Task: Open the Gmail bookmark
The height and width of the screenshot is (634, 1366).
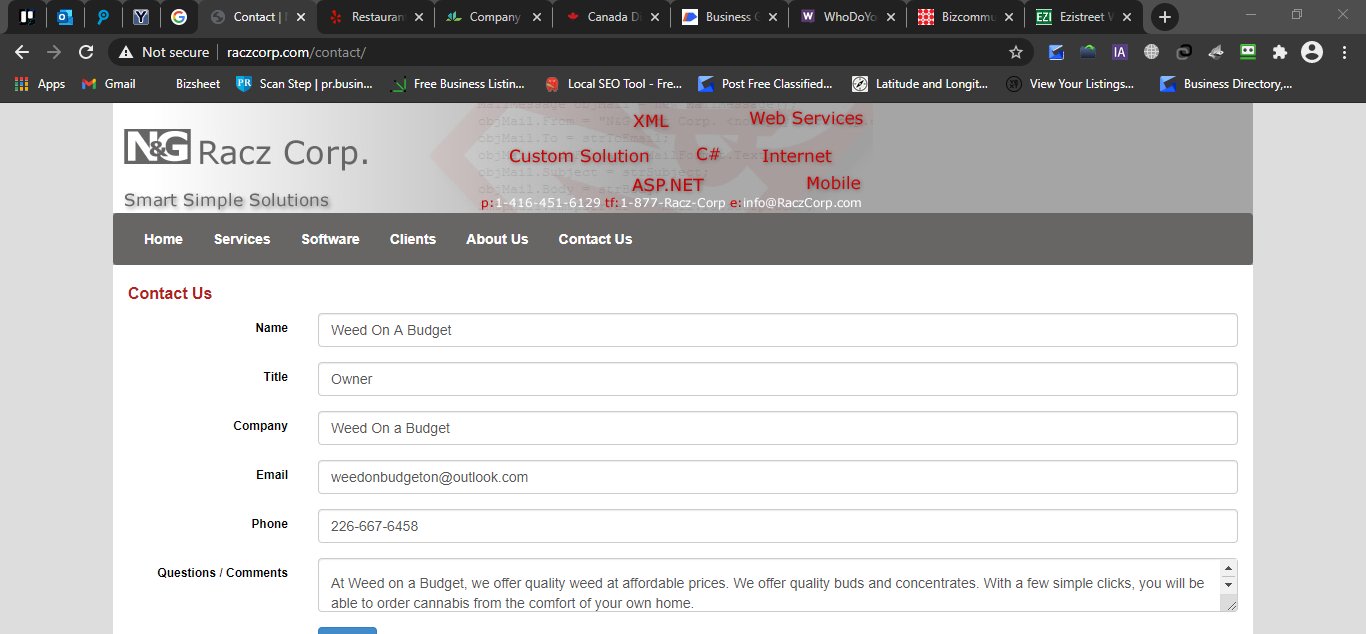Action: click(109, 84)
